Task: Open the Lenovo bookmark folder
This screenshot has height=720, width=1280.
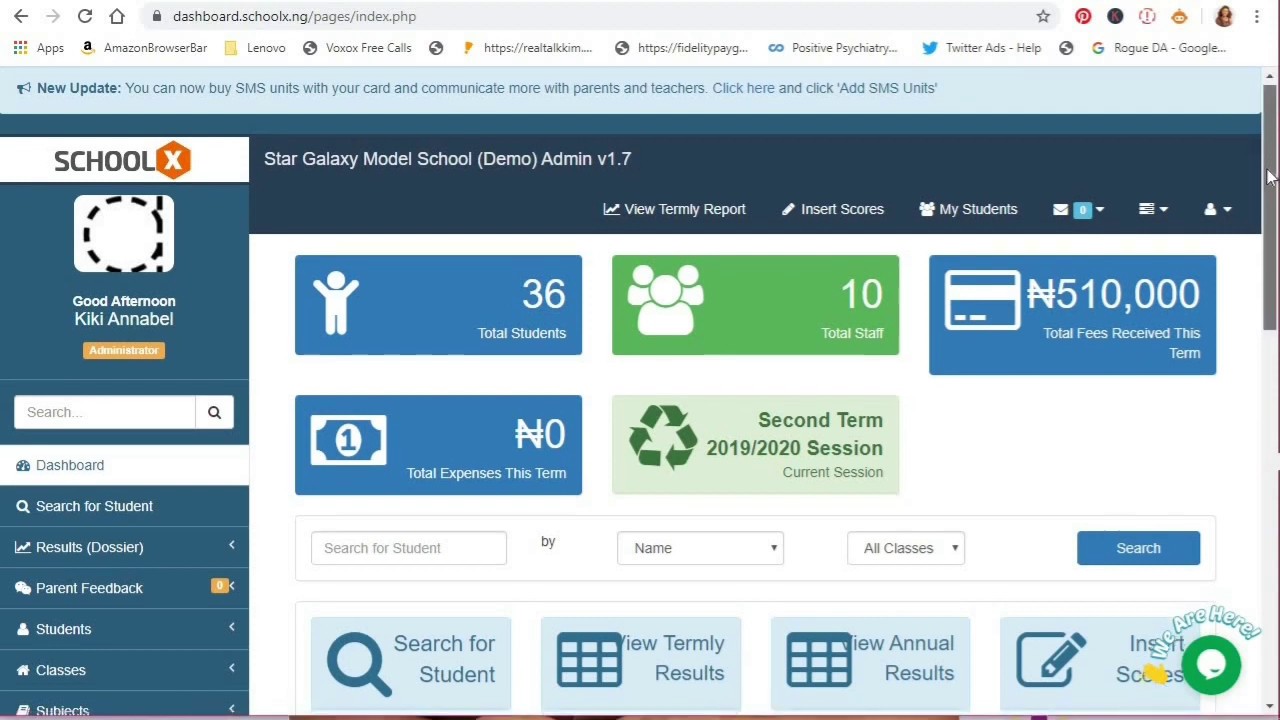Action: pyautogui.click(x=255, y=47)
